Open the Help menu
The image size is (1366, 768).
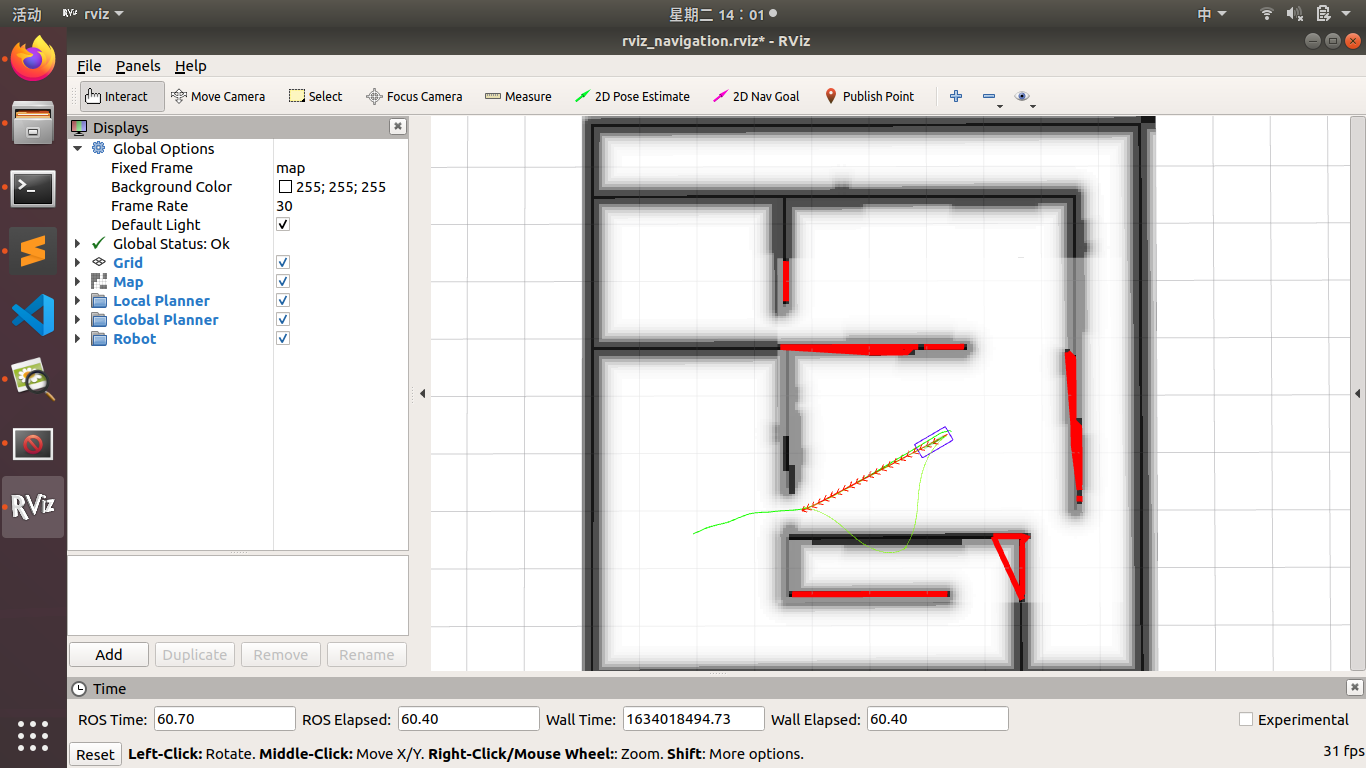point(190,66)
